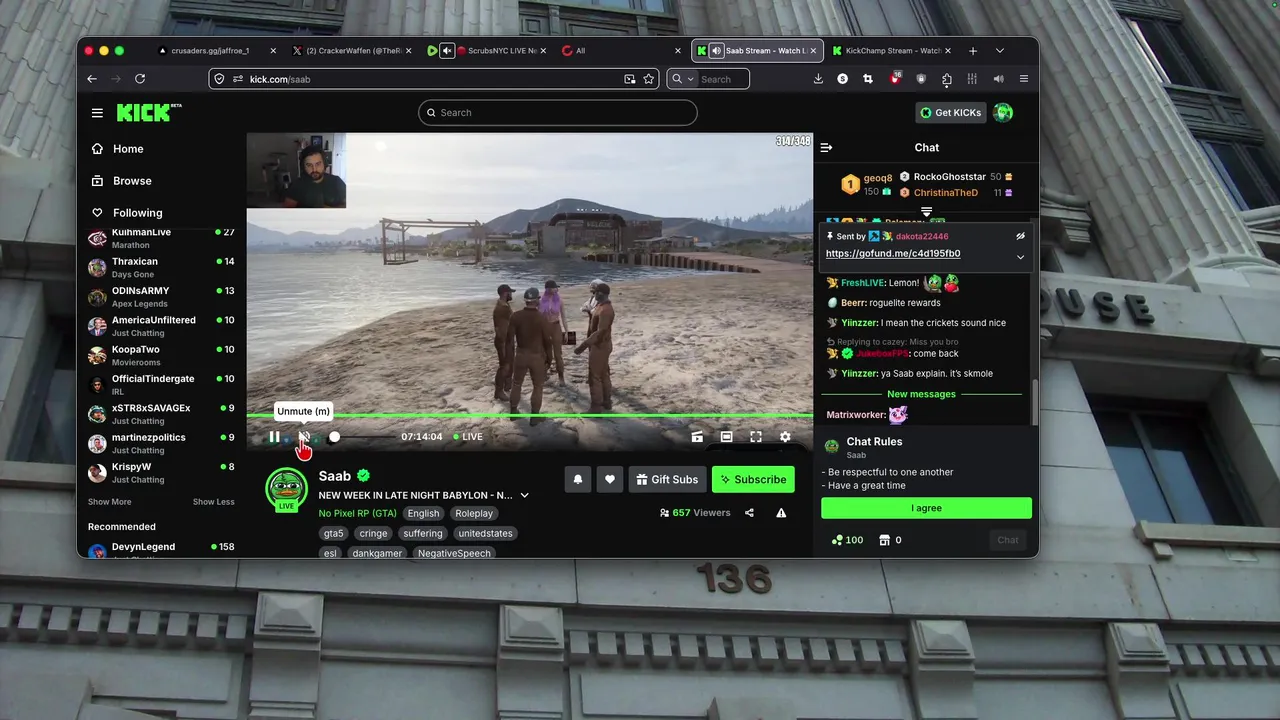Open ODINsARMY's channel in sidebar

pyautogui.click(x=161, y=297)
